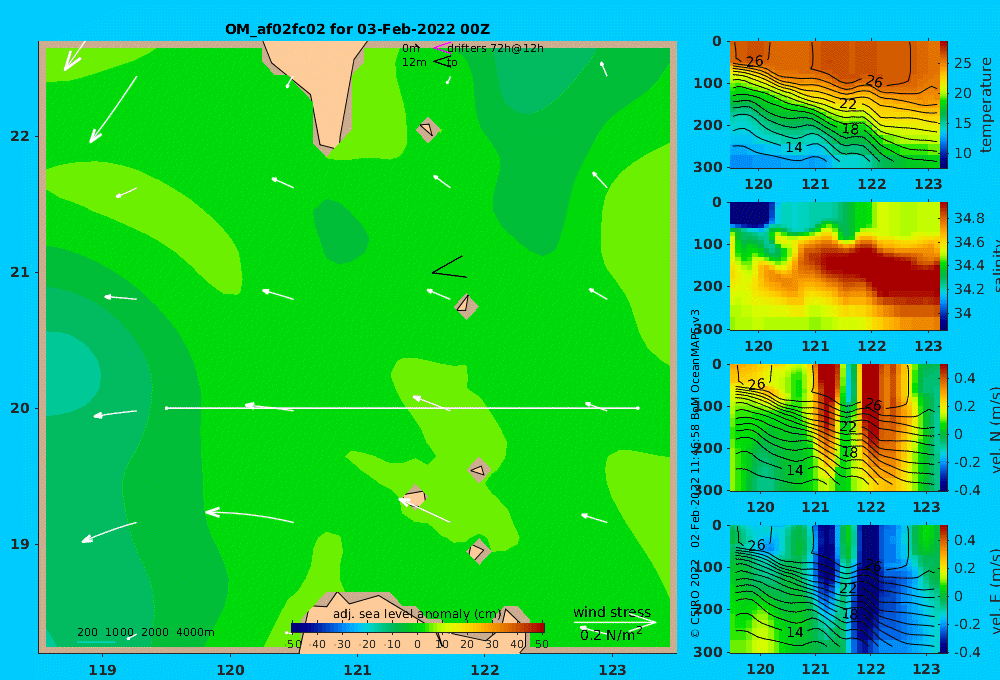Click the CSIRO OceanMAPS copyright text
Image resolution: width=1000 pixels, height=680 pixels.
click(695, 473)
